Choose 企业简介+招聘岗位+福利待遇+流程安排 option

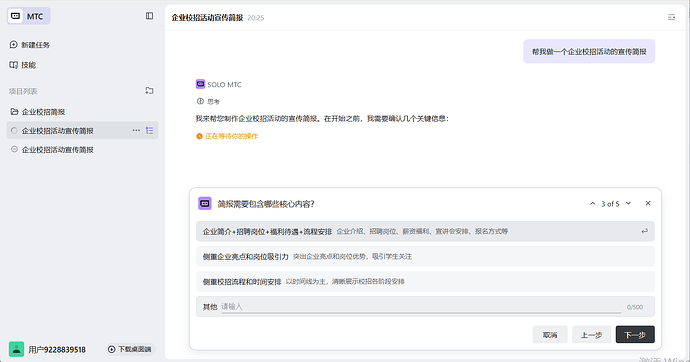point(425,231)
